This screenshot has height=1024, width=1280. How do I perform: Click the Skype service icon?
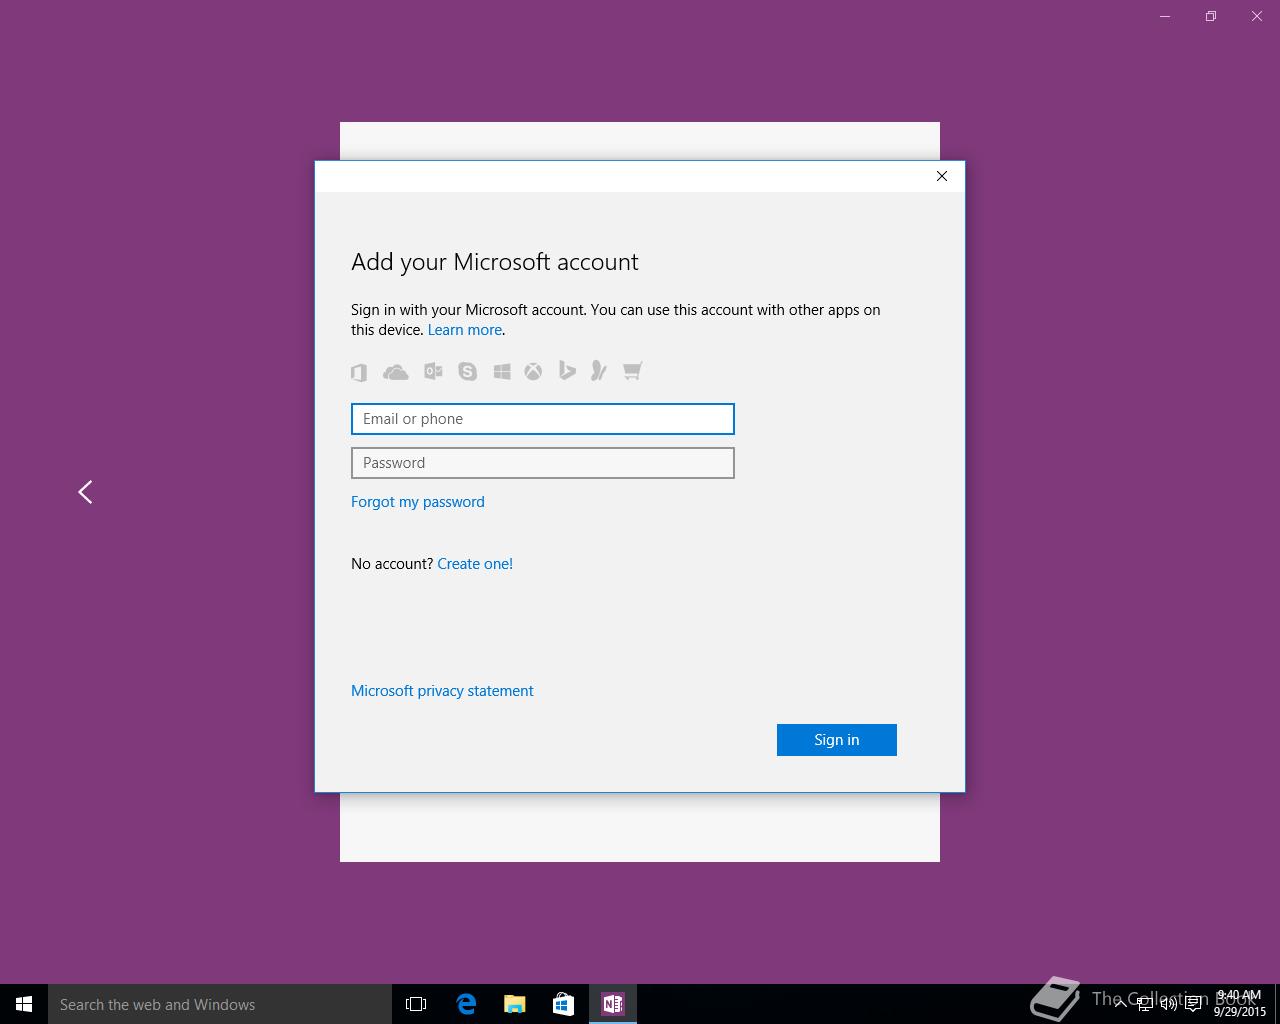click(x=467, y=372)
